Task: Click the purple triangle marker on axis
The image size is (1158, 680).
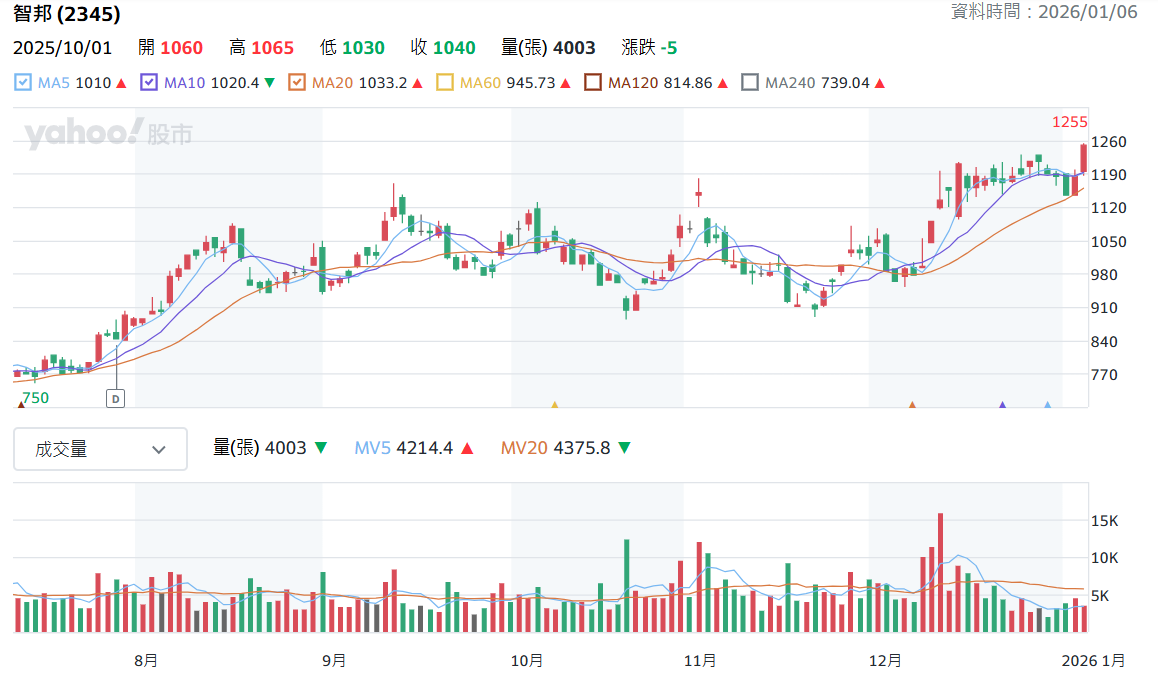Action: pos(1002,405)
